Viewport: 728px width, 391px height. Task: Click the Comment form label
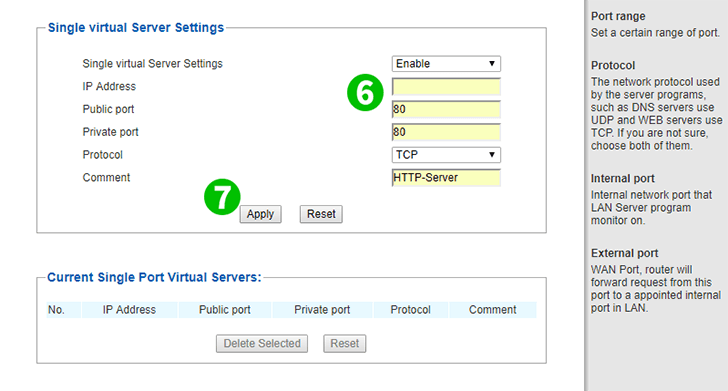click(x=106, y=177)
